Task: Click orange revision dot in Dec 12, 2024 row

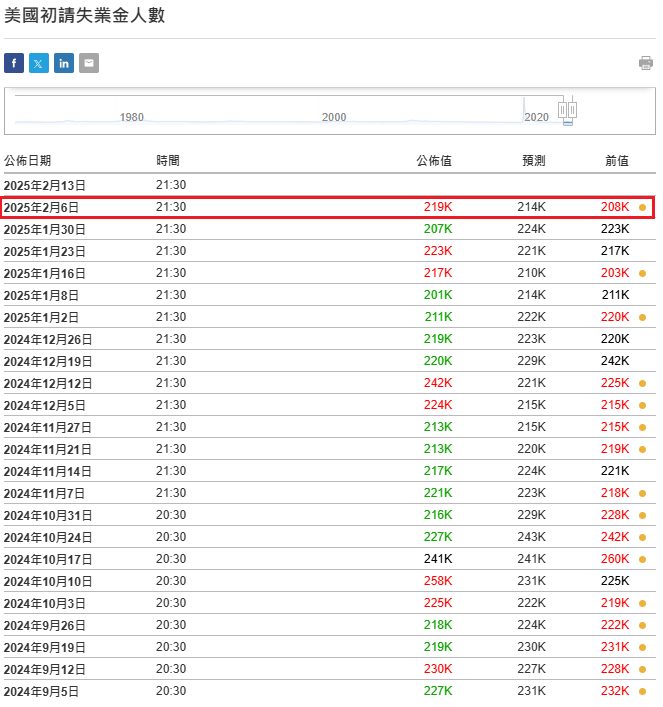Action: (x=642, y=383)
